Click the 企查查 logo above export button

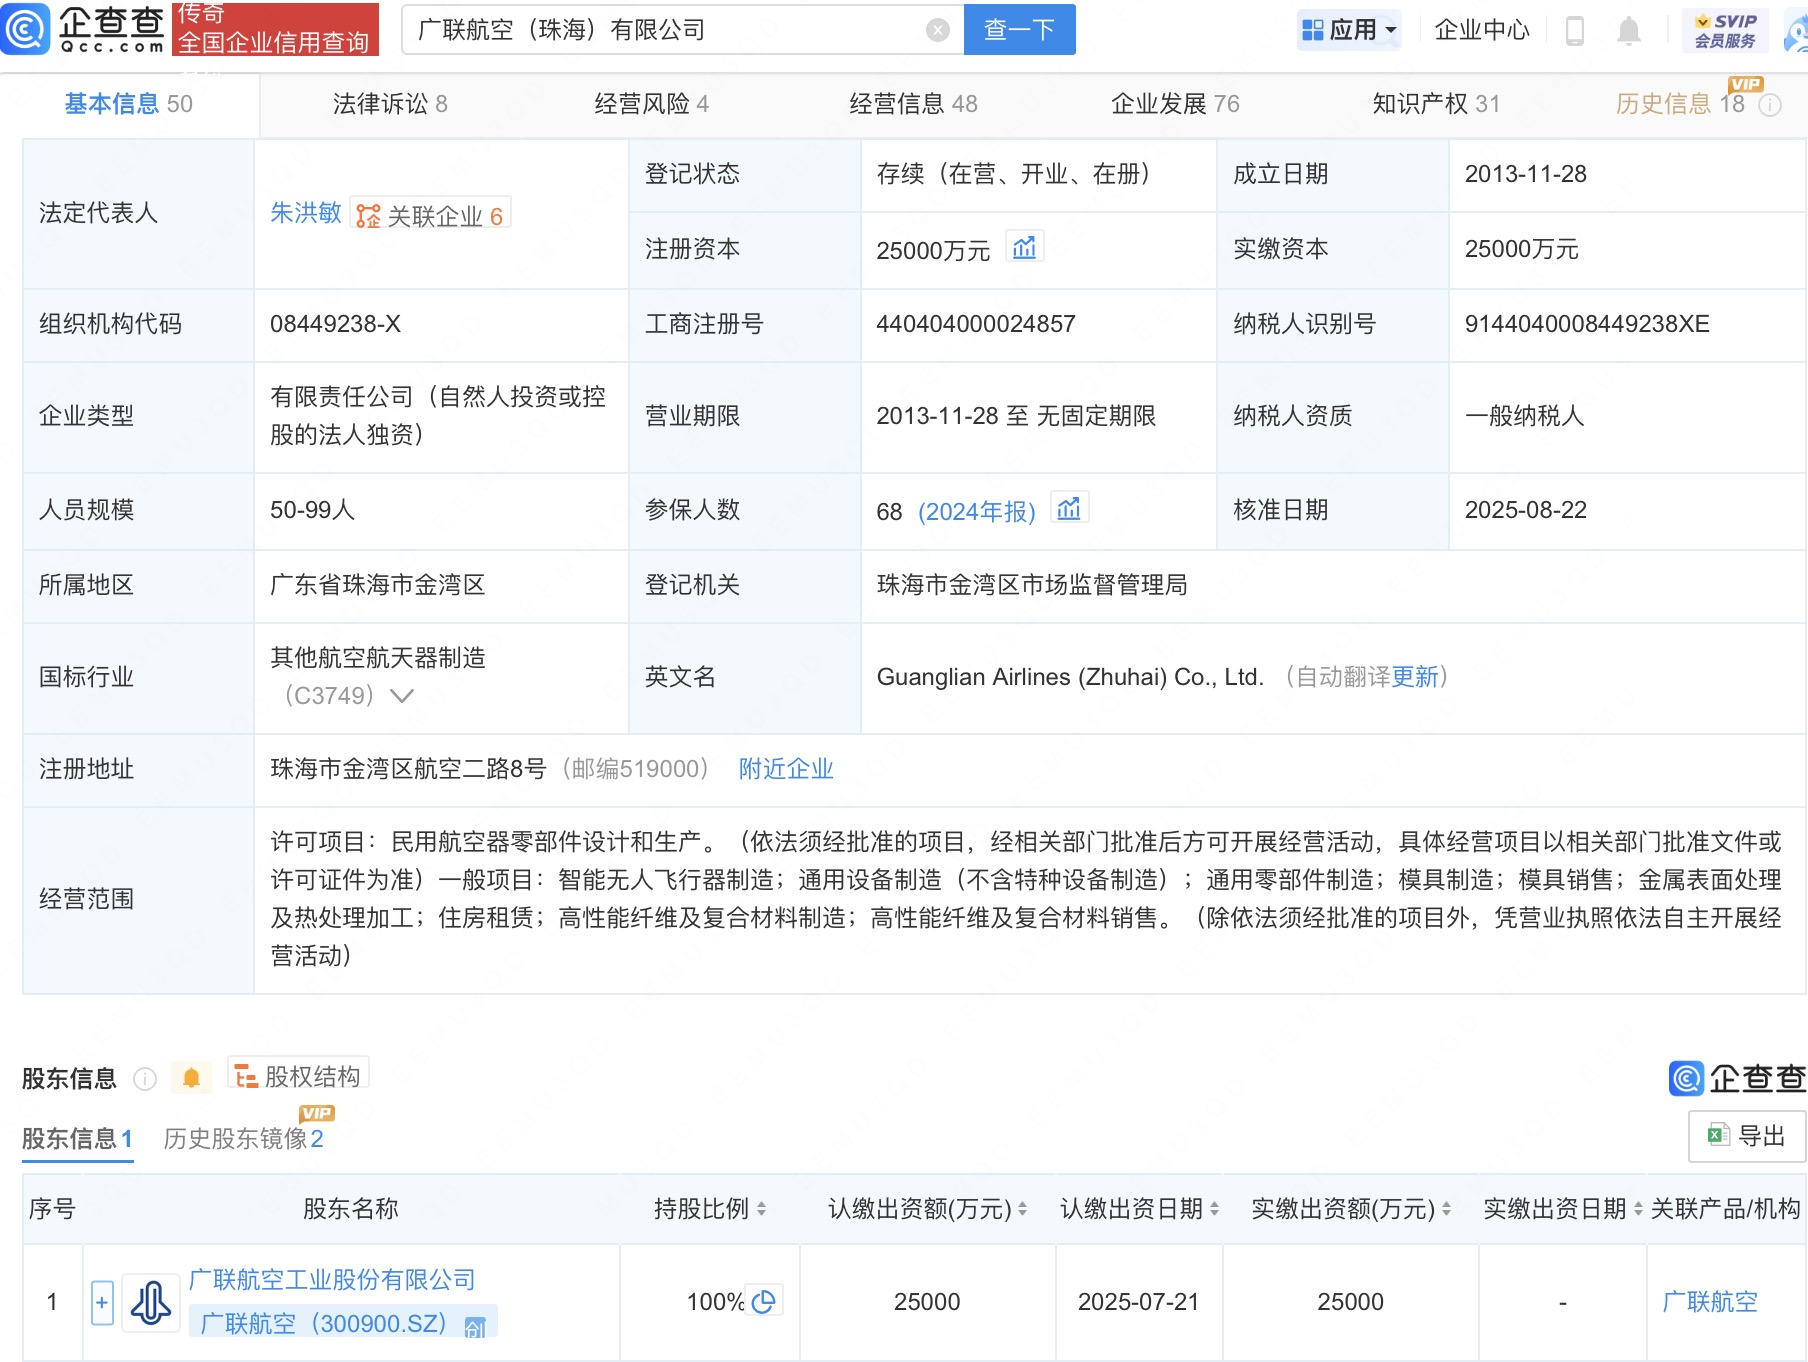click(1737, 1078)
